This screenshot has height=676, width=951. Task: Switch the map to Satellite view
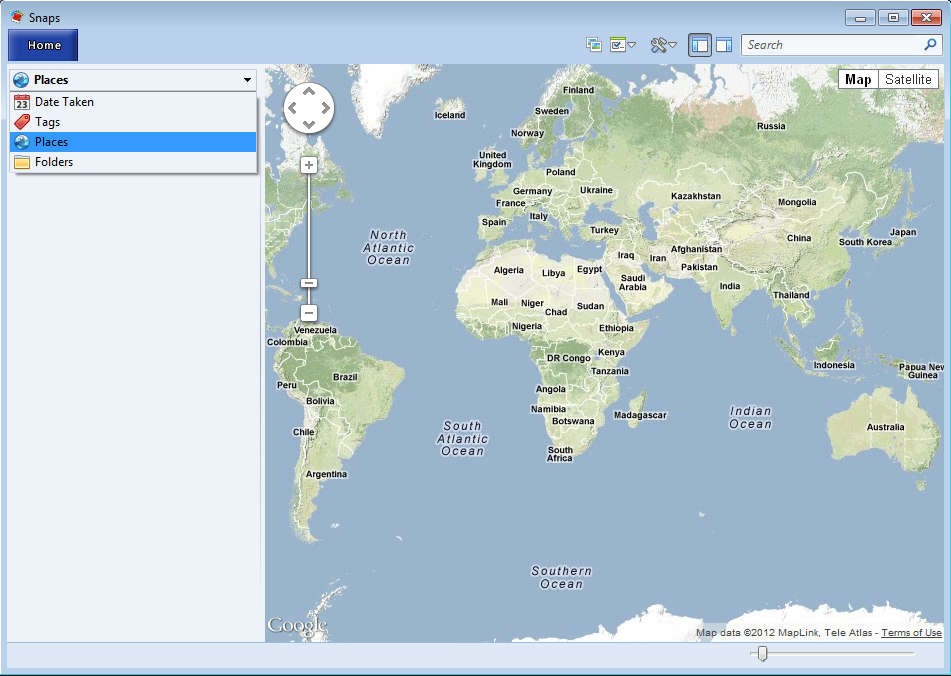(908, 80)
